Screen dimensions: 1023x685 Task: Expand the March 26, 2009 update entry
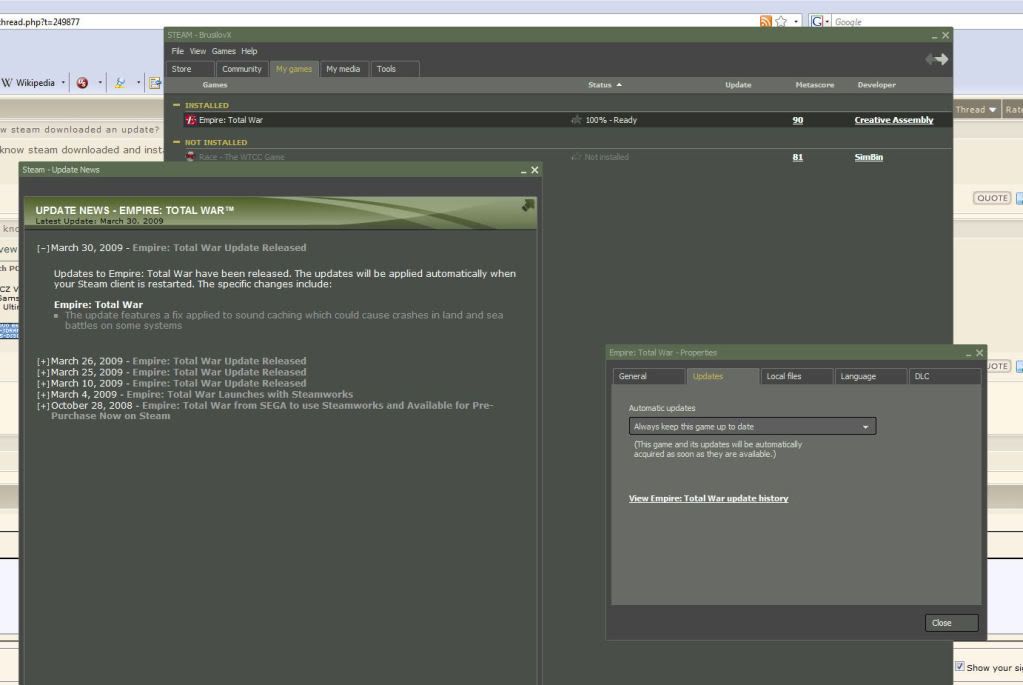(x=43, y=361)
